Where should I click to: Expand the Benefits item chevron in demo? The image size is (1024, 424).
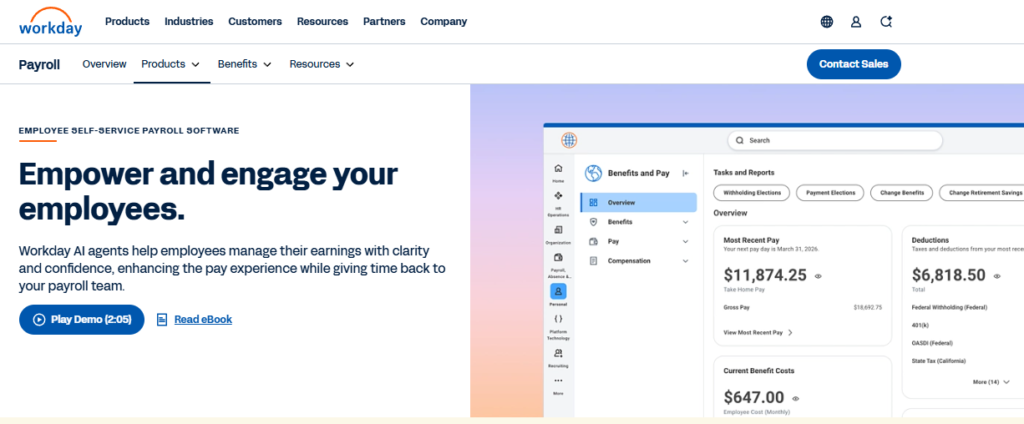click(x=685, y=222)
